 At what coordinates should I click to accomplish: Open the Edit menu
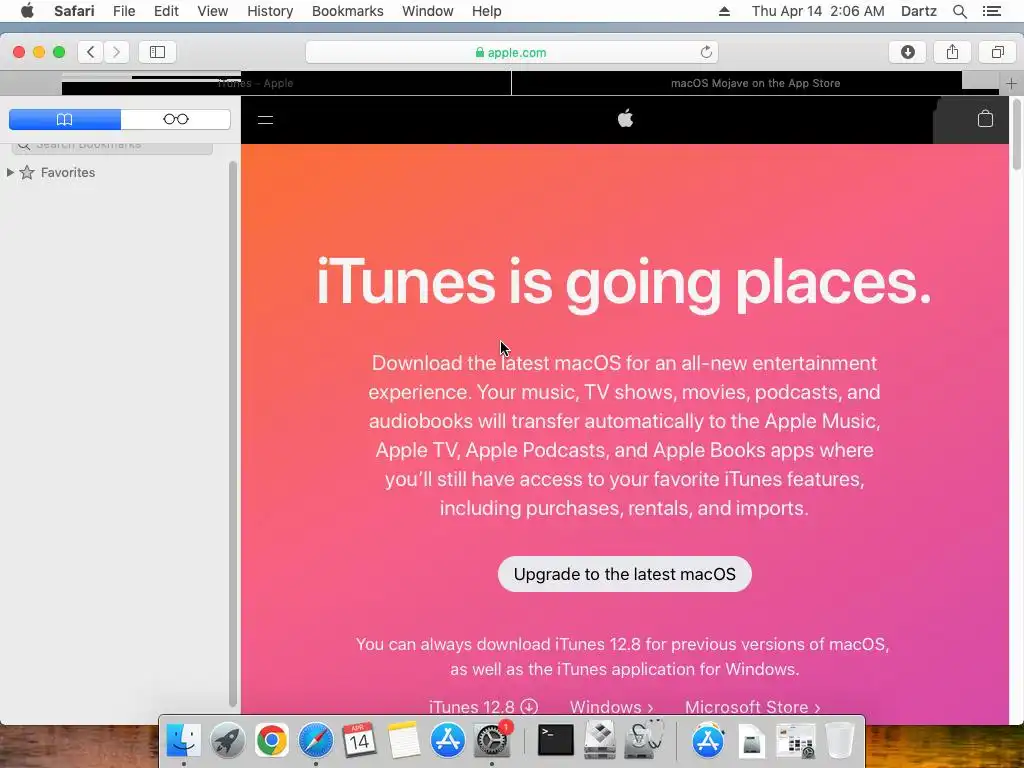tap(166, 11)
